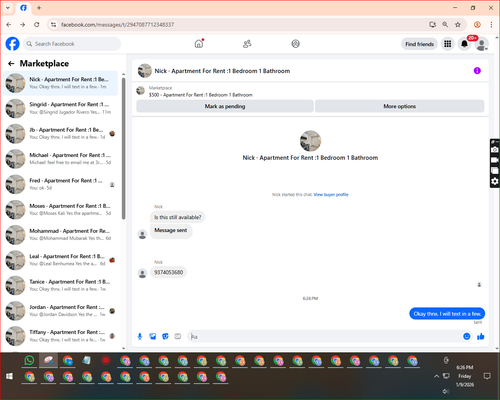Image resolution: width=500 pixels, height=400 pixels.
Task: Open the Facebook logo home link
Action: (13, 44)
